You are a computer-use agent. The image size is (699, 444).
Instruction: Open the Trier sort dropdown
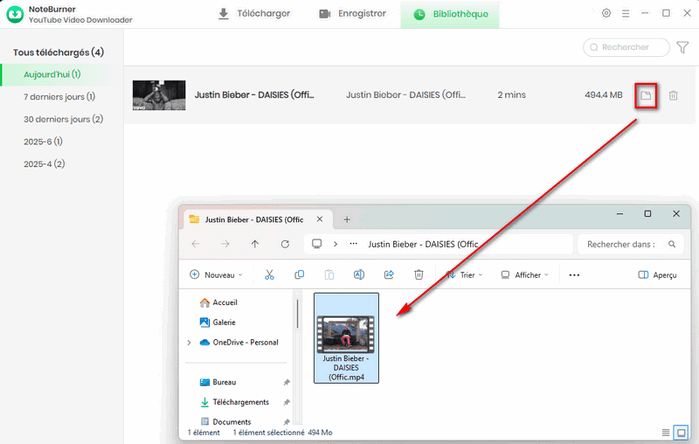pyautogui.click(x=465, y=275)
